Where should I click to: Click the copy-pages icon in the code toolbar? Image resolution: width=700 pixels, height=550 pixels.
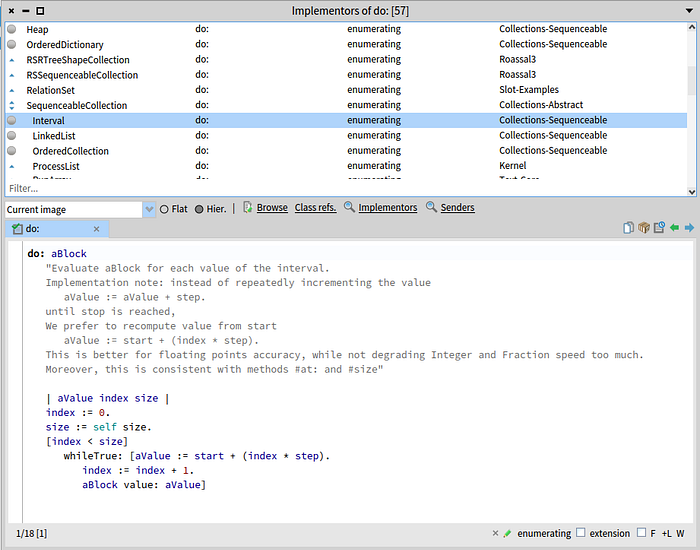pyautogui.click(x=628, y=228)
